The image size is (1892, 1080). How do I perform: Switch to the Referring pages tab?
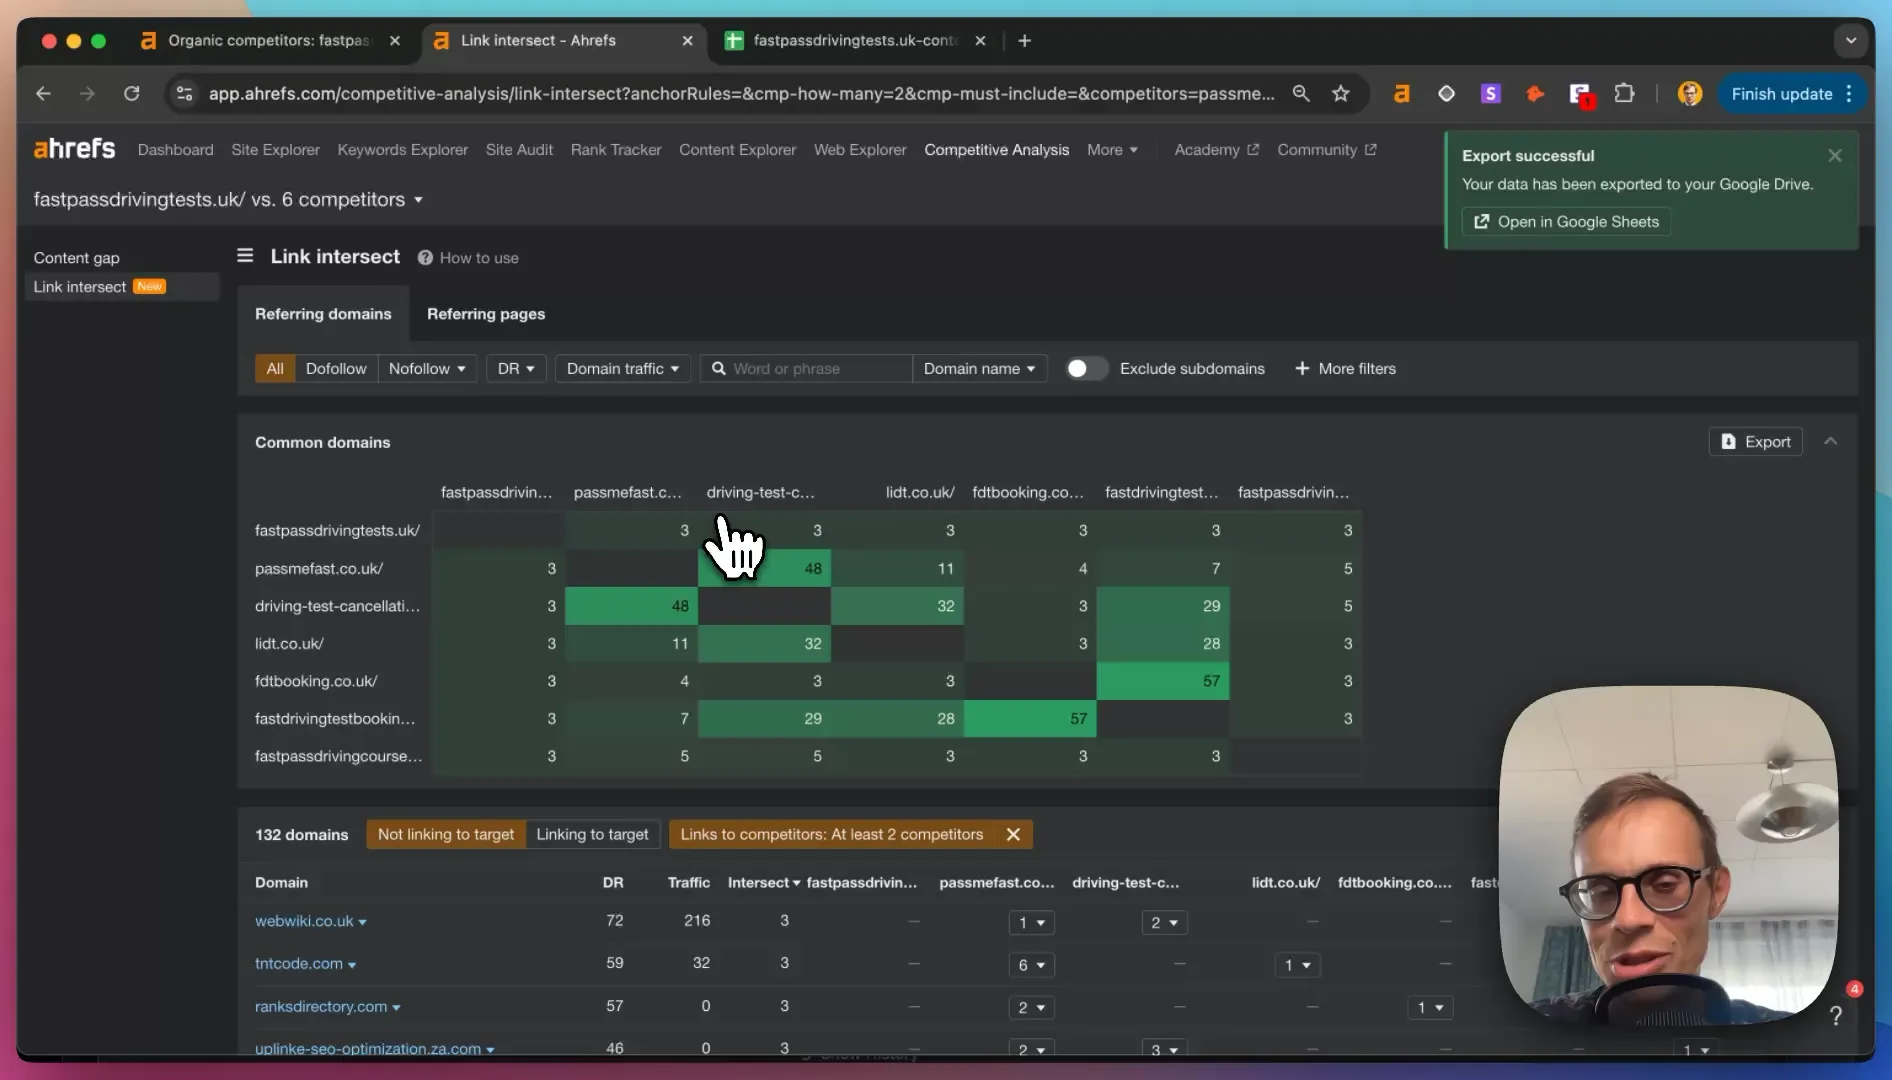[x=486, y=314]
